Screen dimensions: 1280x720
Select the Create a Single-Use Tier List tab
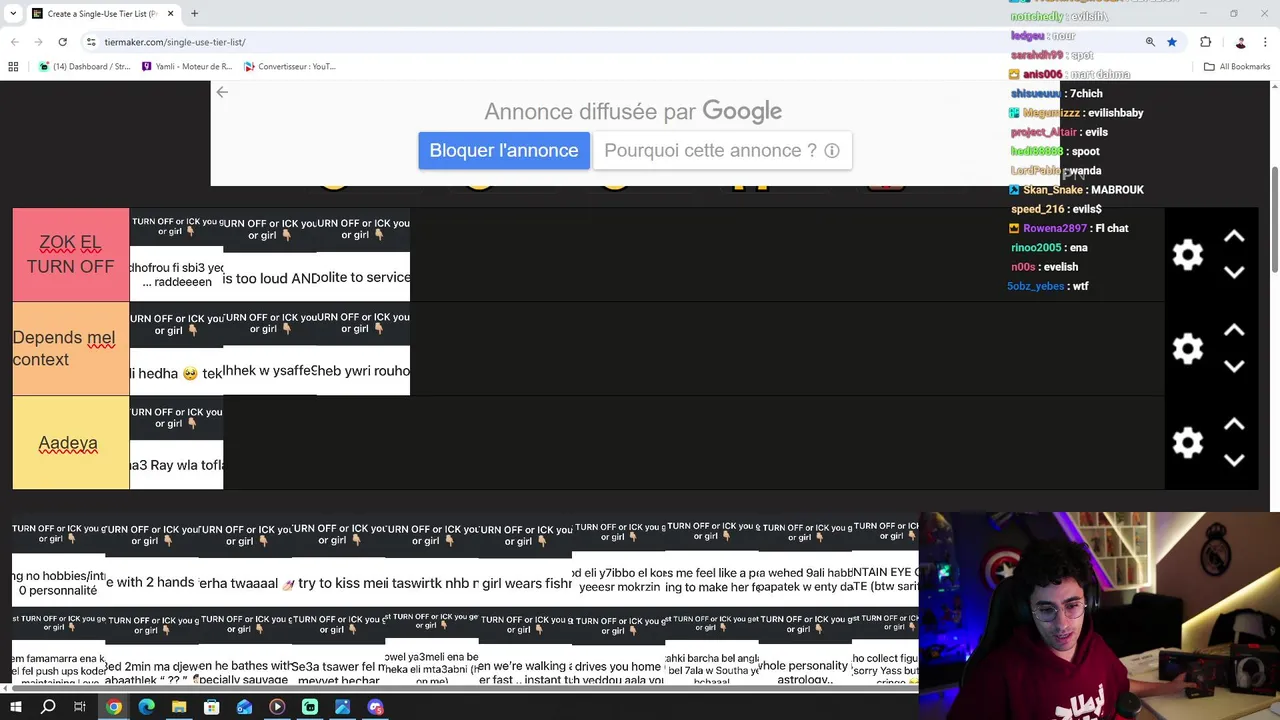tap(103, 14)
